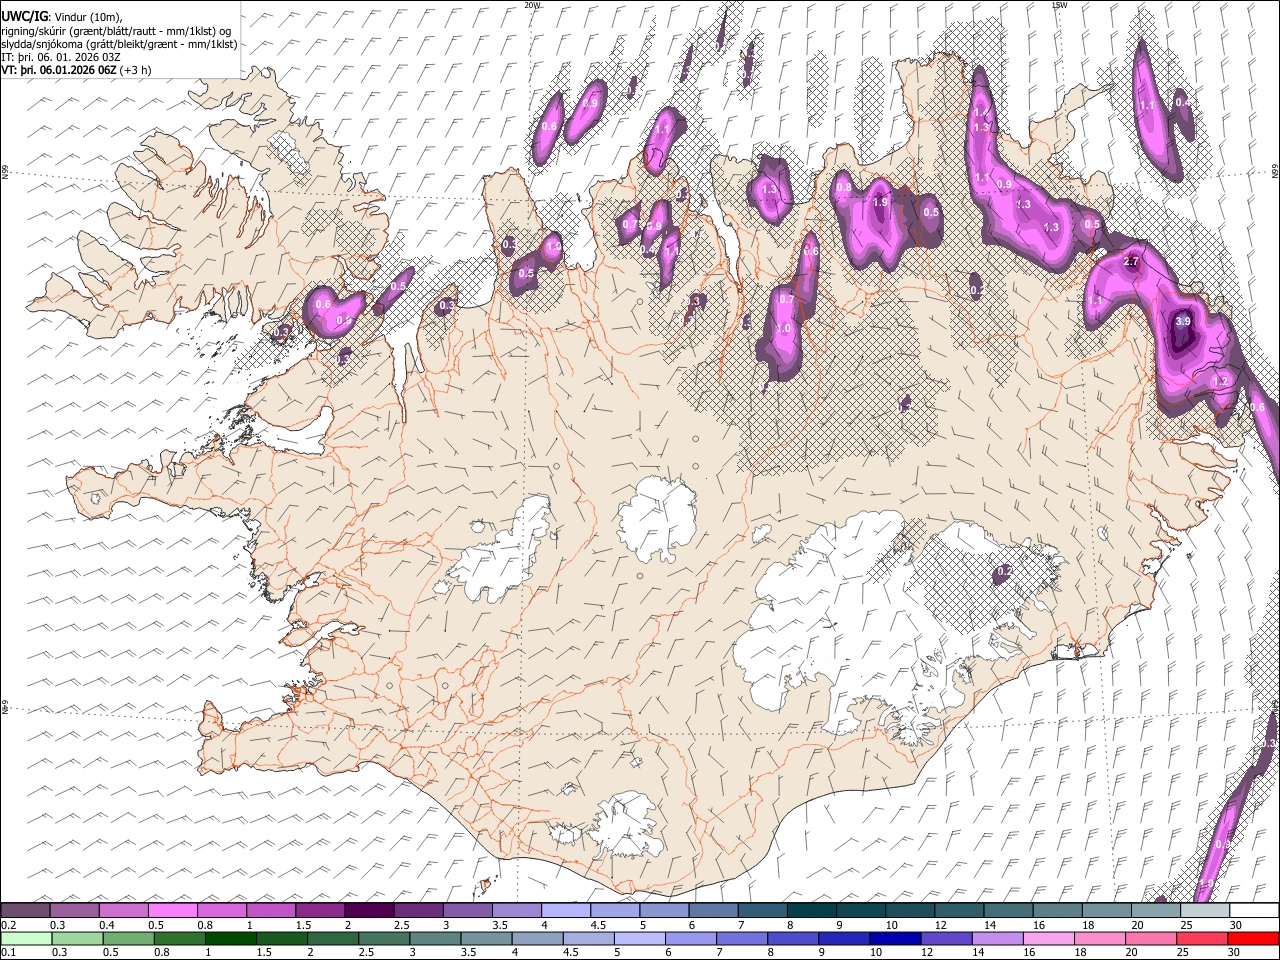Click the pure red swatch labeled 30
Viewport: 1280px width, 960px height.
coord(1252,938)
